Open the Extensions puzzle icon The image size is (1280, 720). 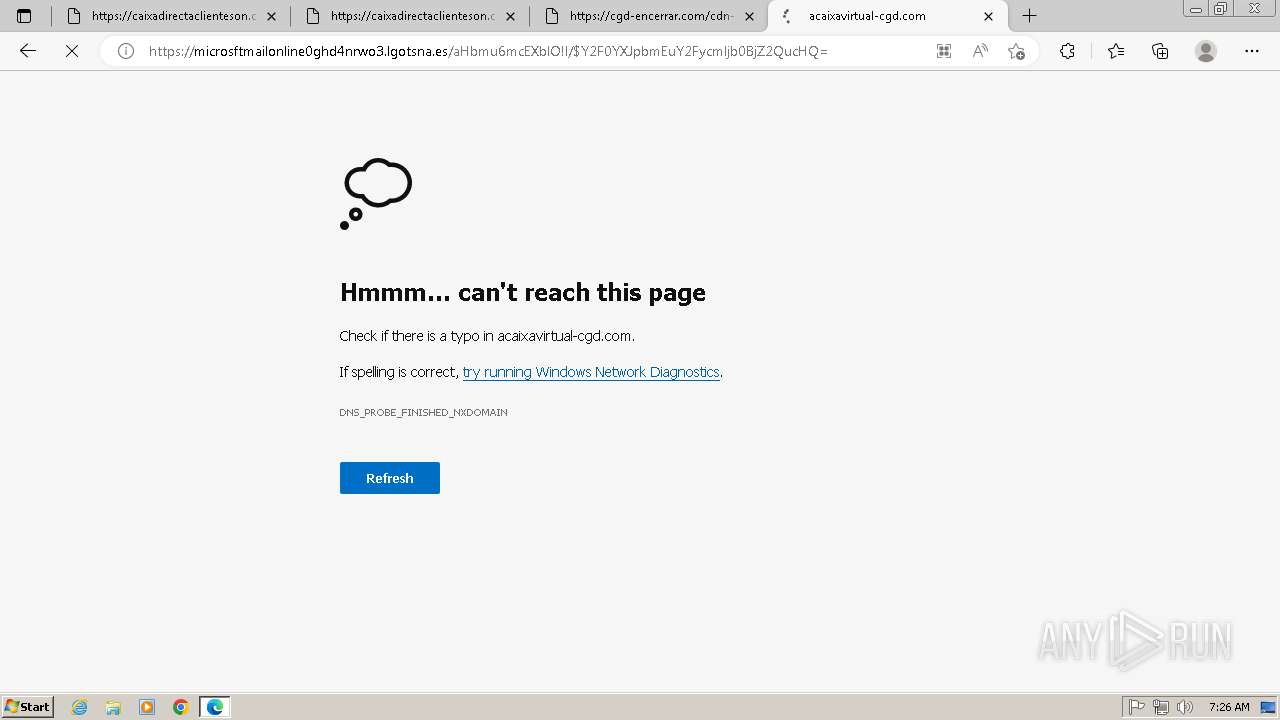(1067, 51)
